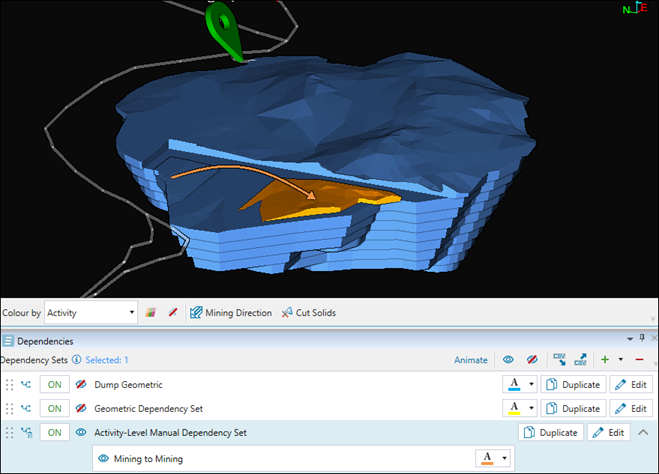Viewport: 659px width, 474px height.
Task: Open the Dependencies panel options arrow
Action: pyautogui.click(x=630, y=339)
